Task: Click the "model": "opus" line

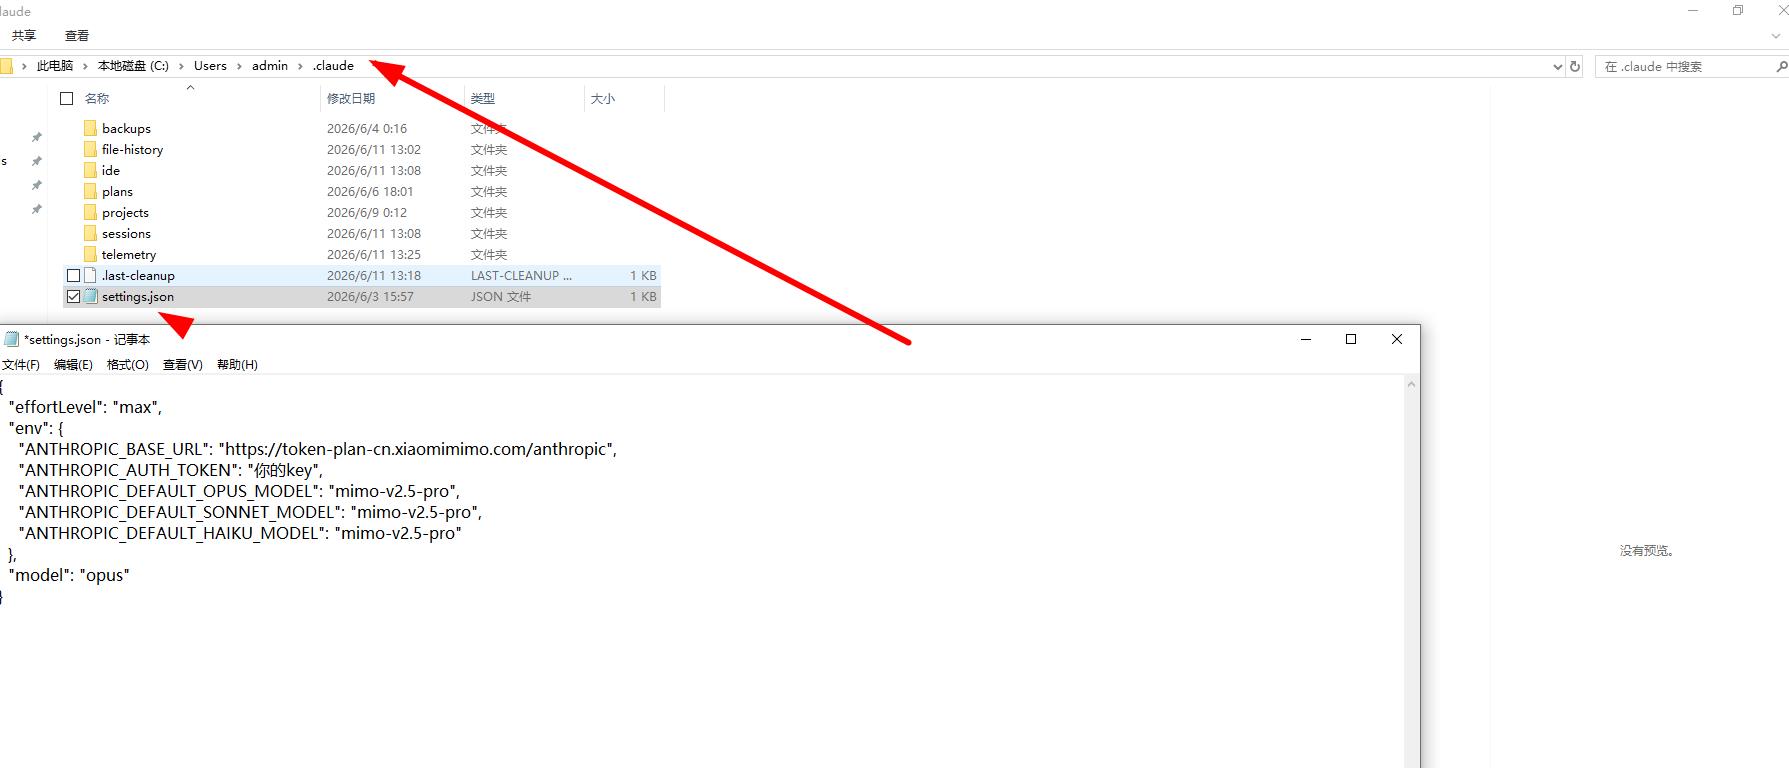Action: (x=69, y=575)
